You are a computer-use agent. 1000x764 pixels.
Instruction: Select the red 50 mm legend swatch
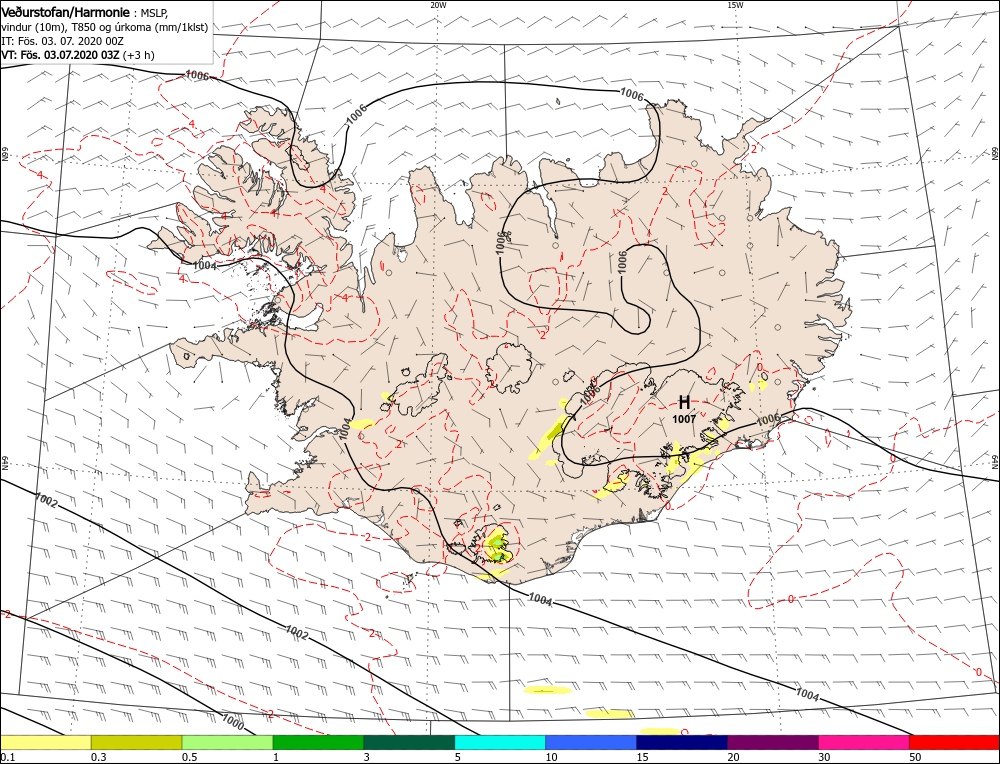pyautogui.click(x=954, y=742)
